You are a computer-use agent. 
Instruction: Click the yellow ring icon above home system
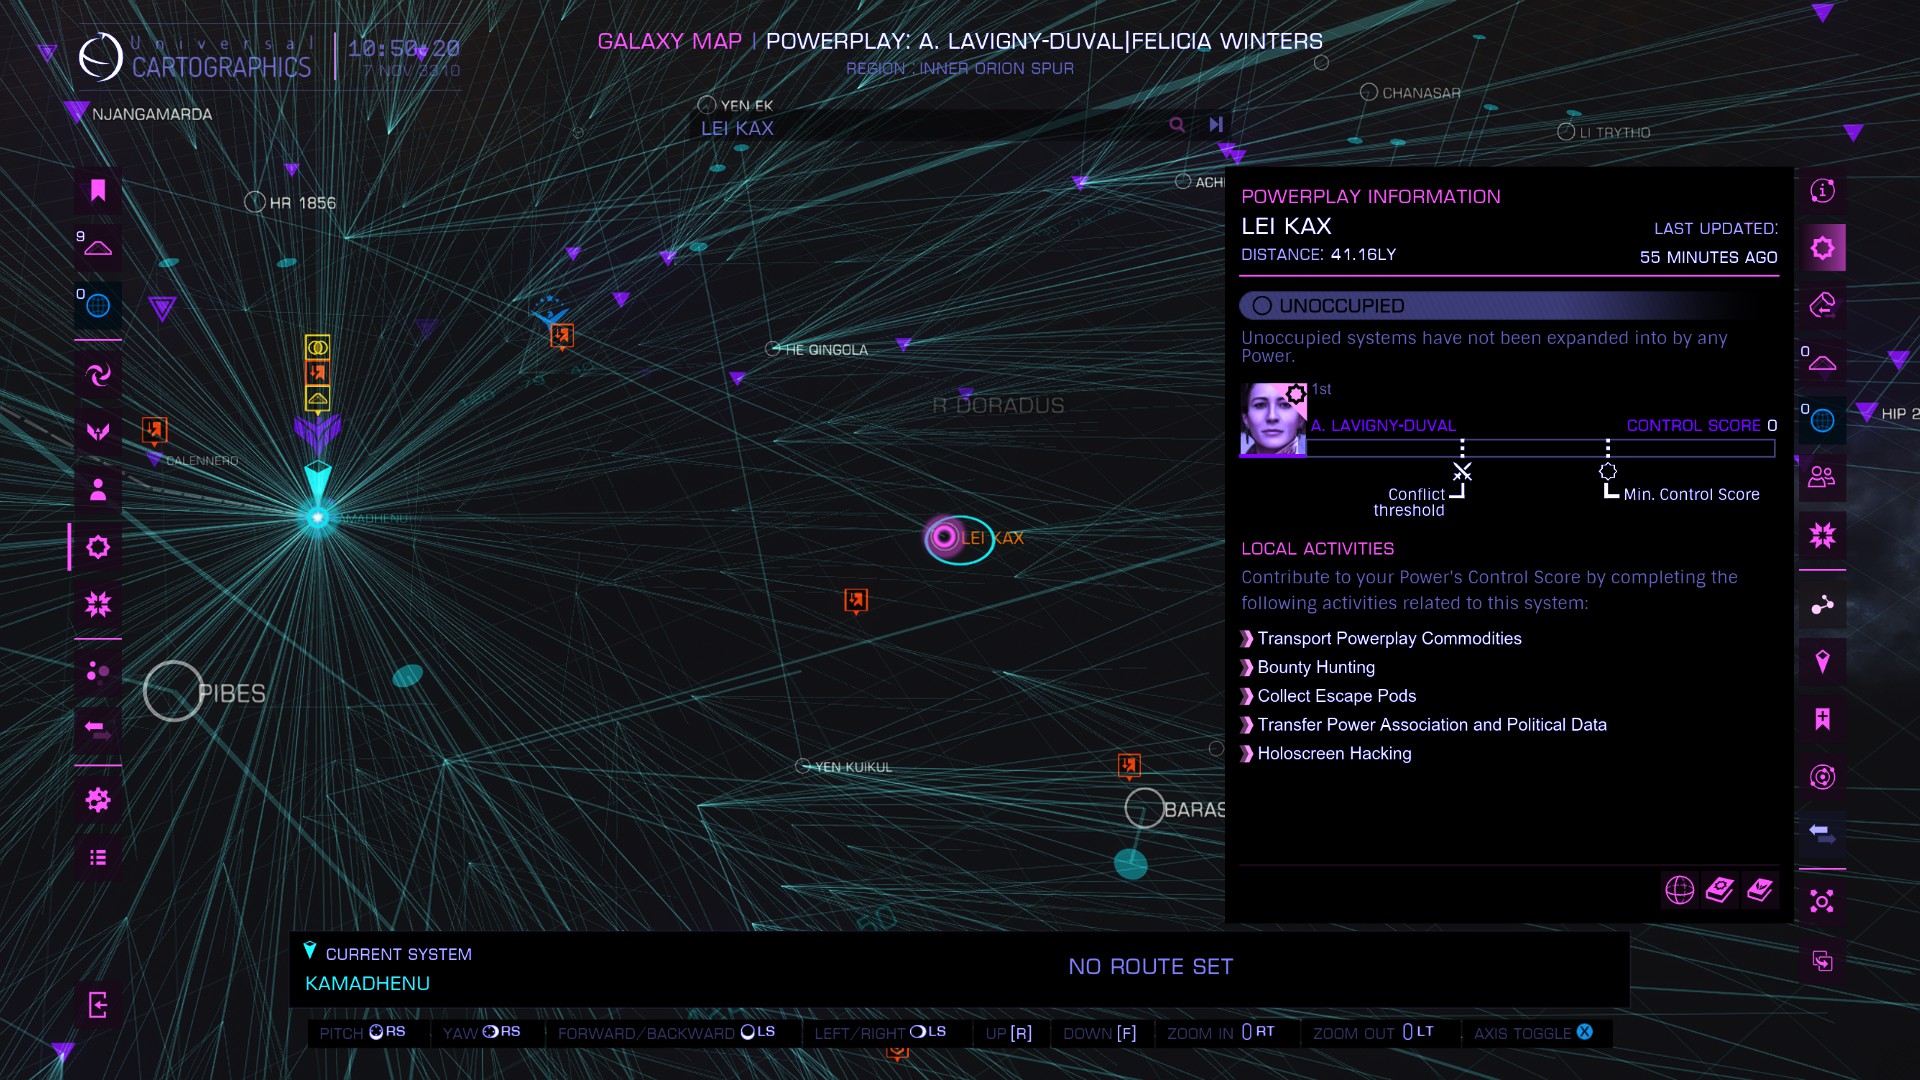click(x=317, y=347)
